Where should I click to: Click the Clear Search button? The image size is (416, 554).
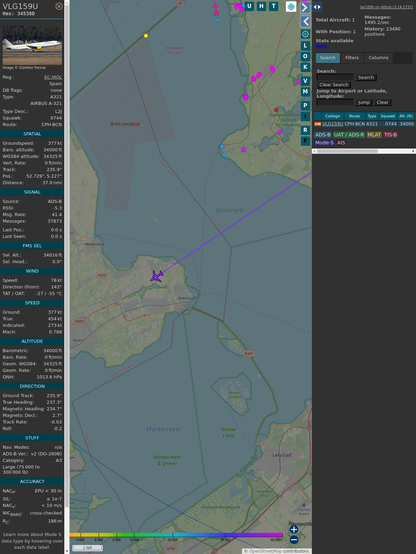[334, 84]
